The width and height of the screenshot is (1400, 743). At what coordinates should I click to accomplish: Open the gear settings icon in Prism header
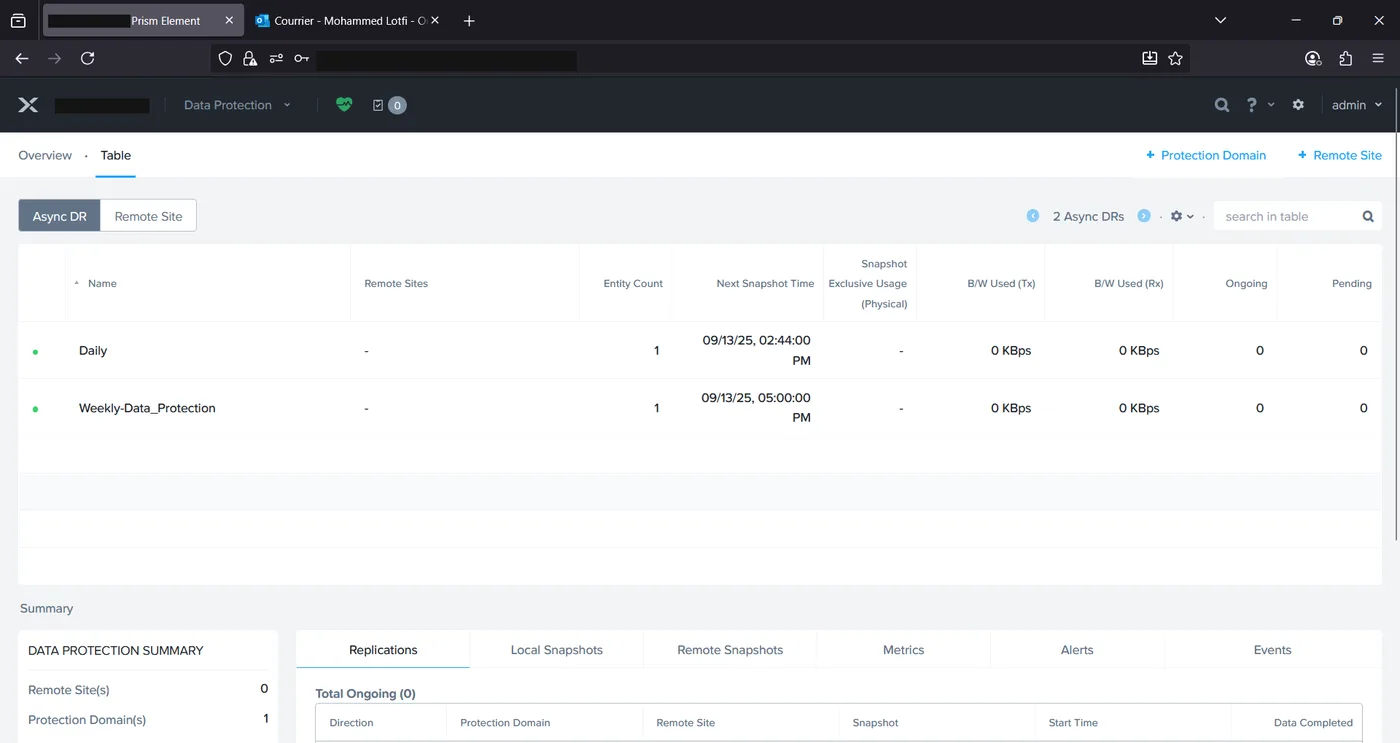1298,105
